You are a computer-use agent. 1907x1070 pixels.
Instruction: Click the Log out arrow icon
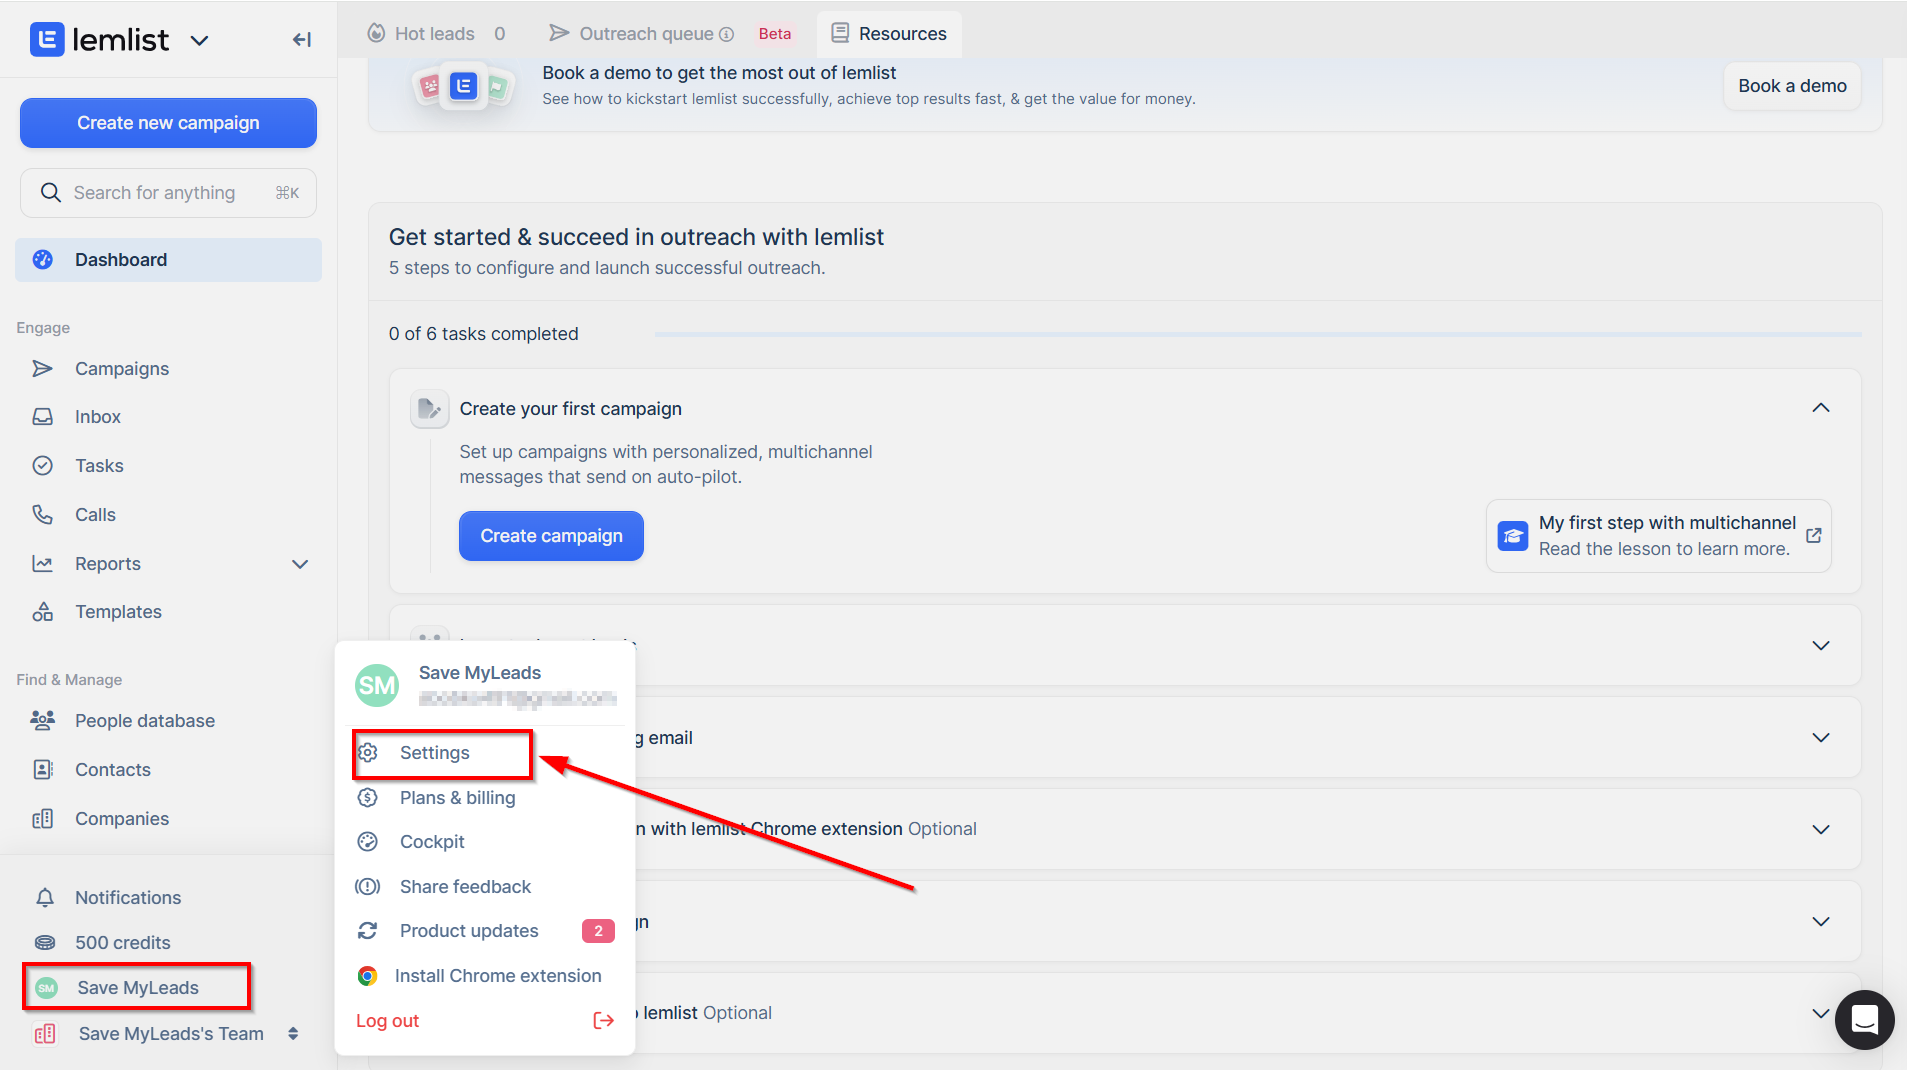coord(603,1020)
